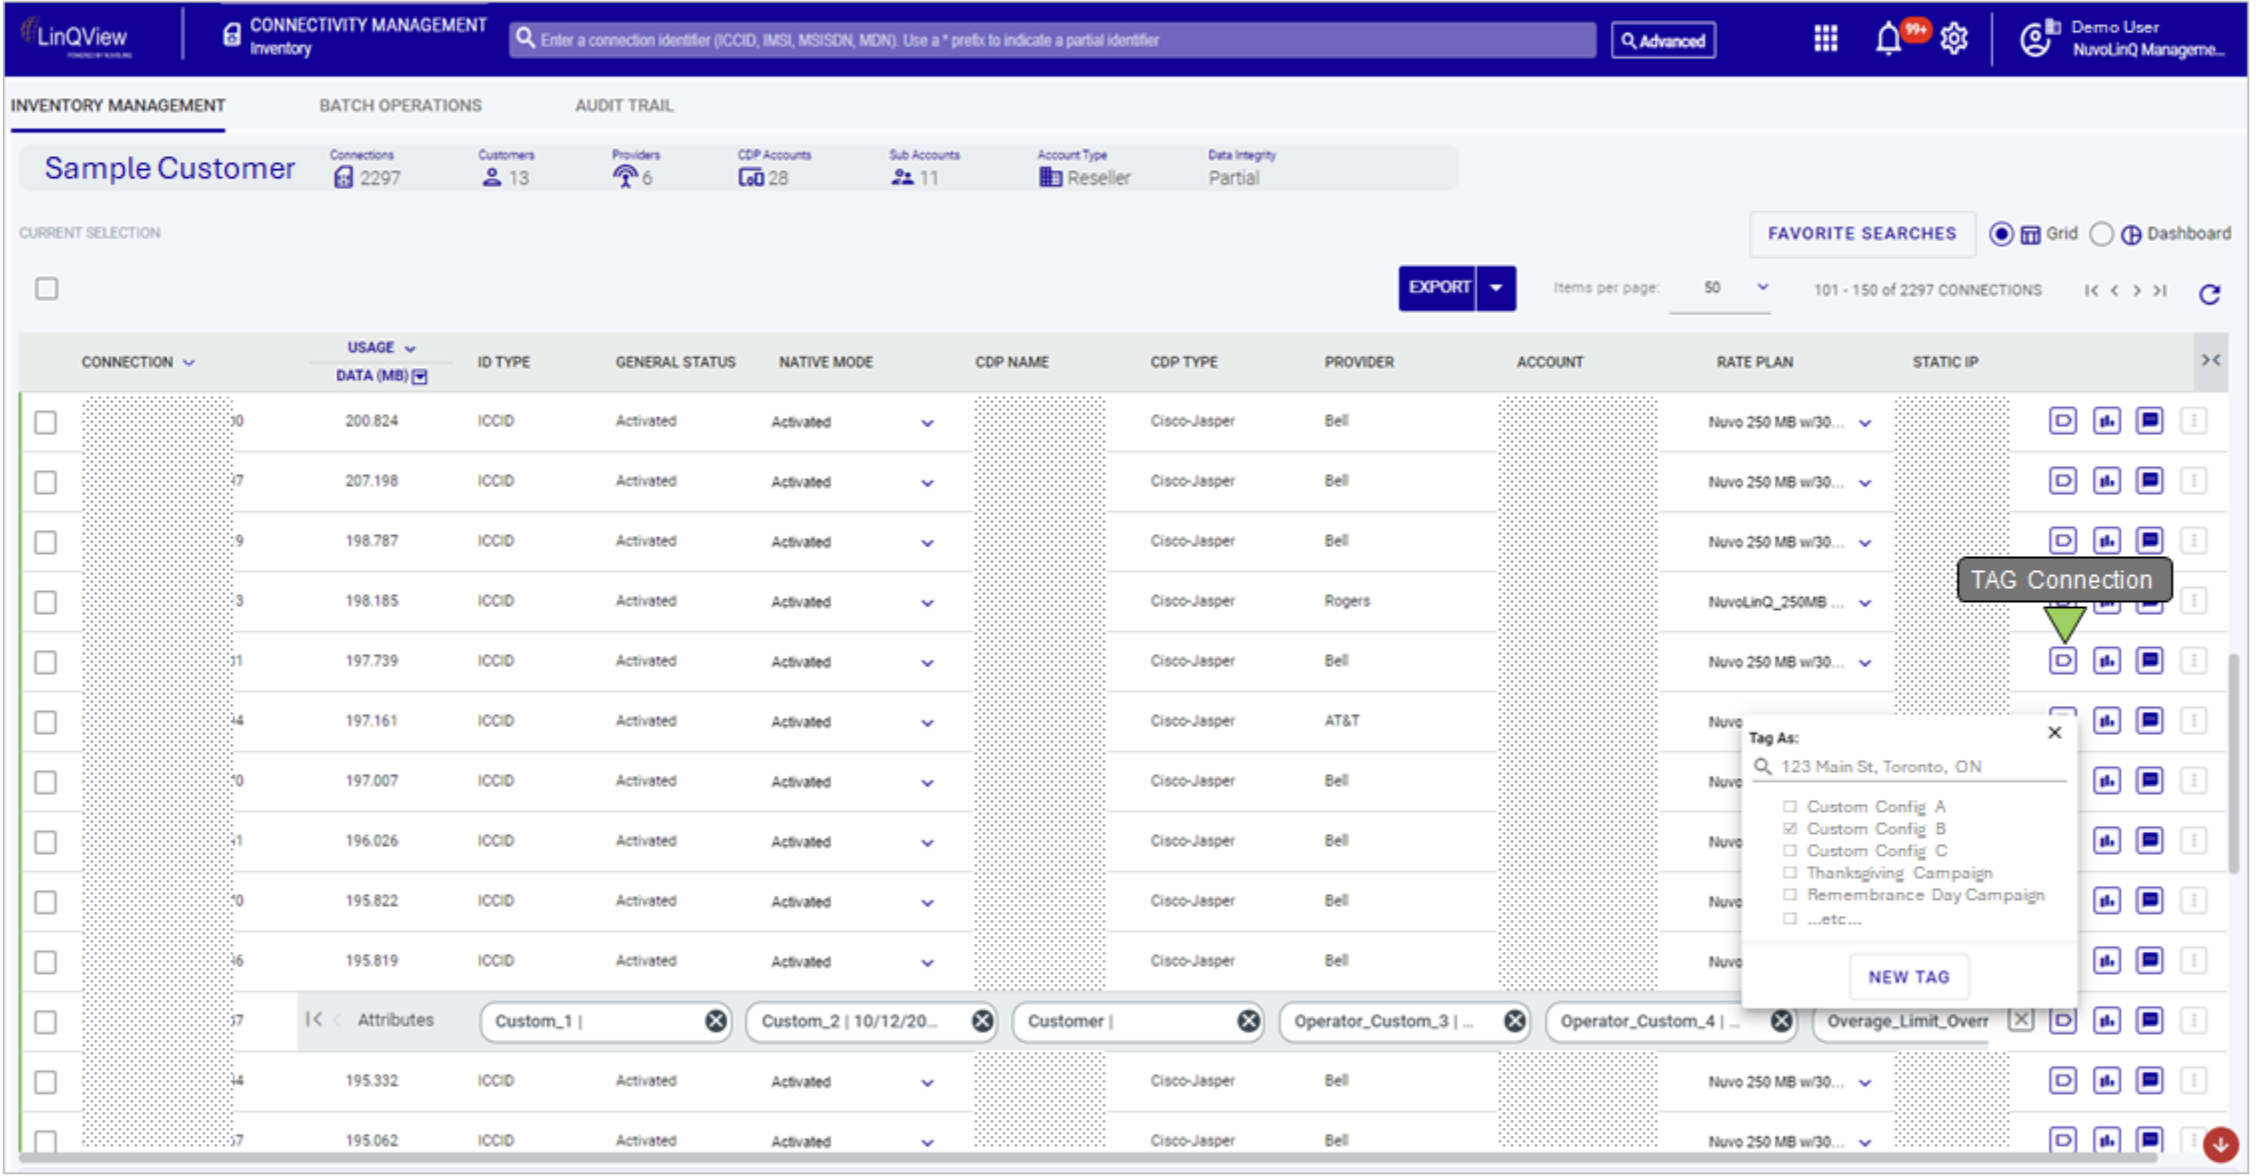Click the refresh icon beside pagination
Image resolution: width=2256 pixels, height=1176 pixels.
coord(2209,293)
